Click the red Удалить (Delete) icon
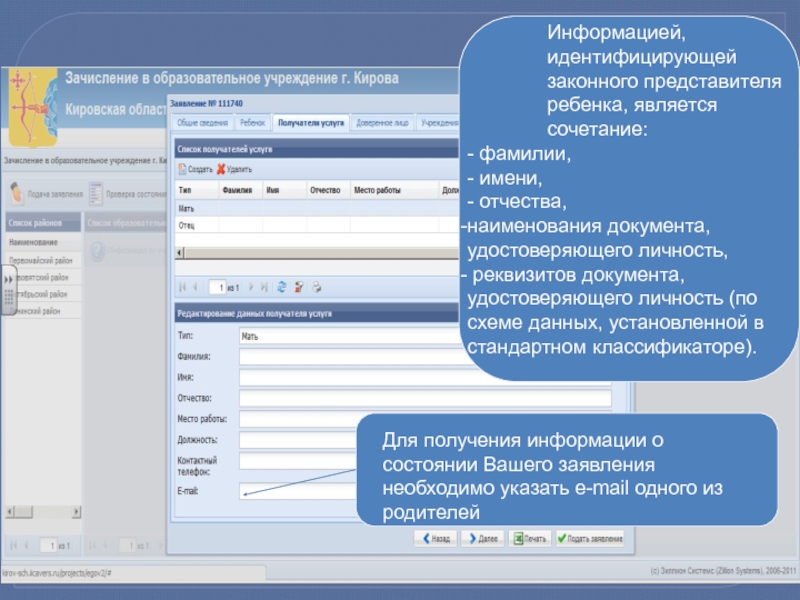This screenshot has width=800, height=600. pos(220,170)
